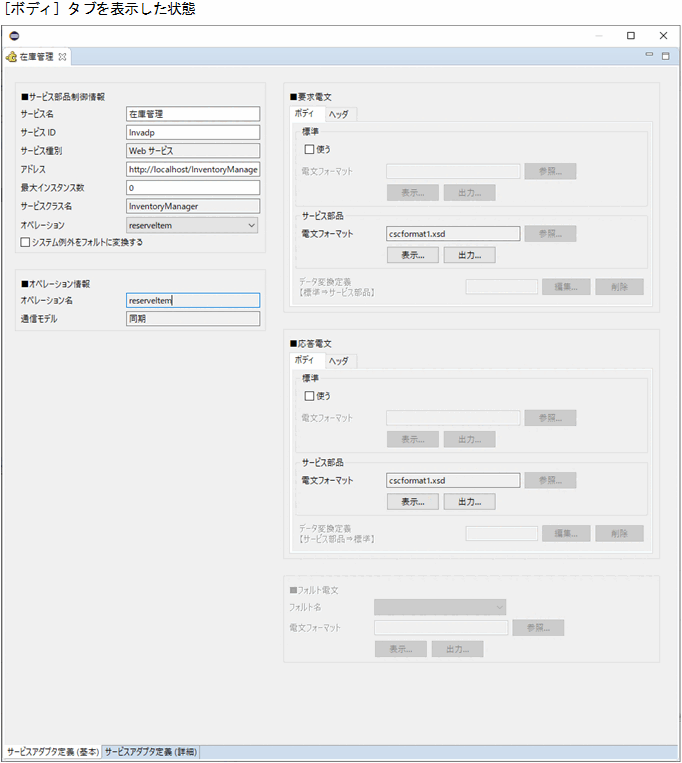The height and width of the screenshot is (763, 682).
Task: Click 表示 button under 要求電文 標準
Action: pos(413,193)
